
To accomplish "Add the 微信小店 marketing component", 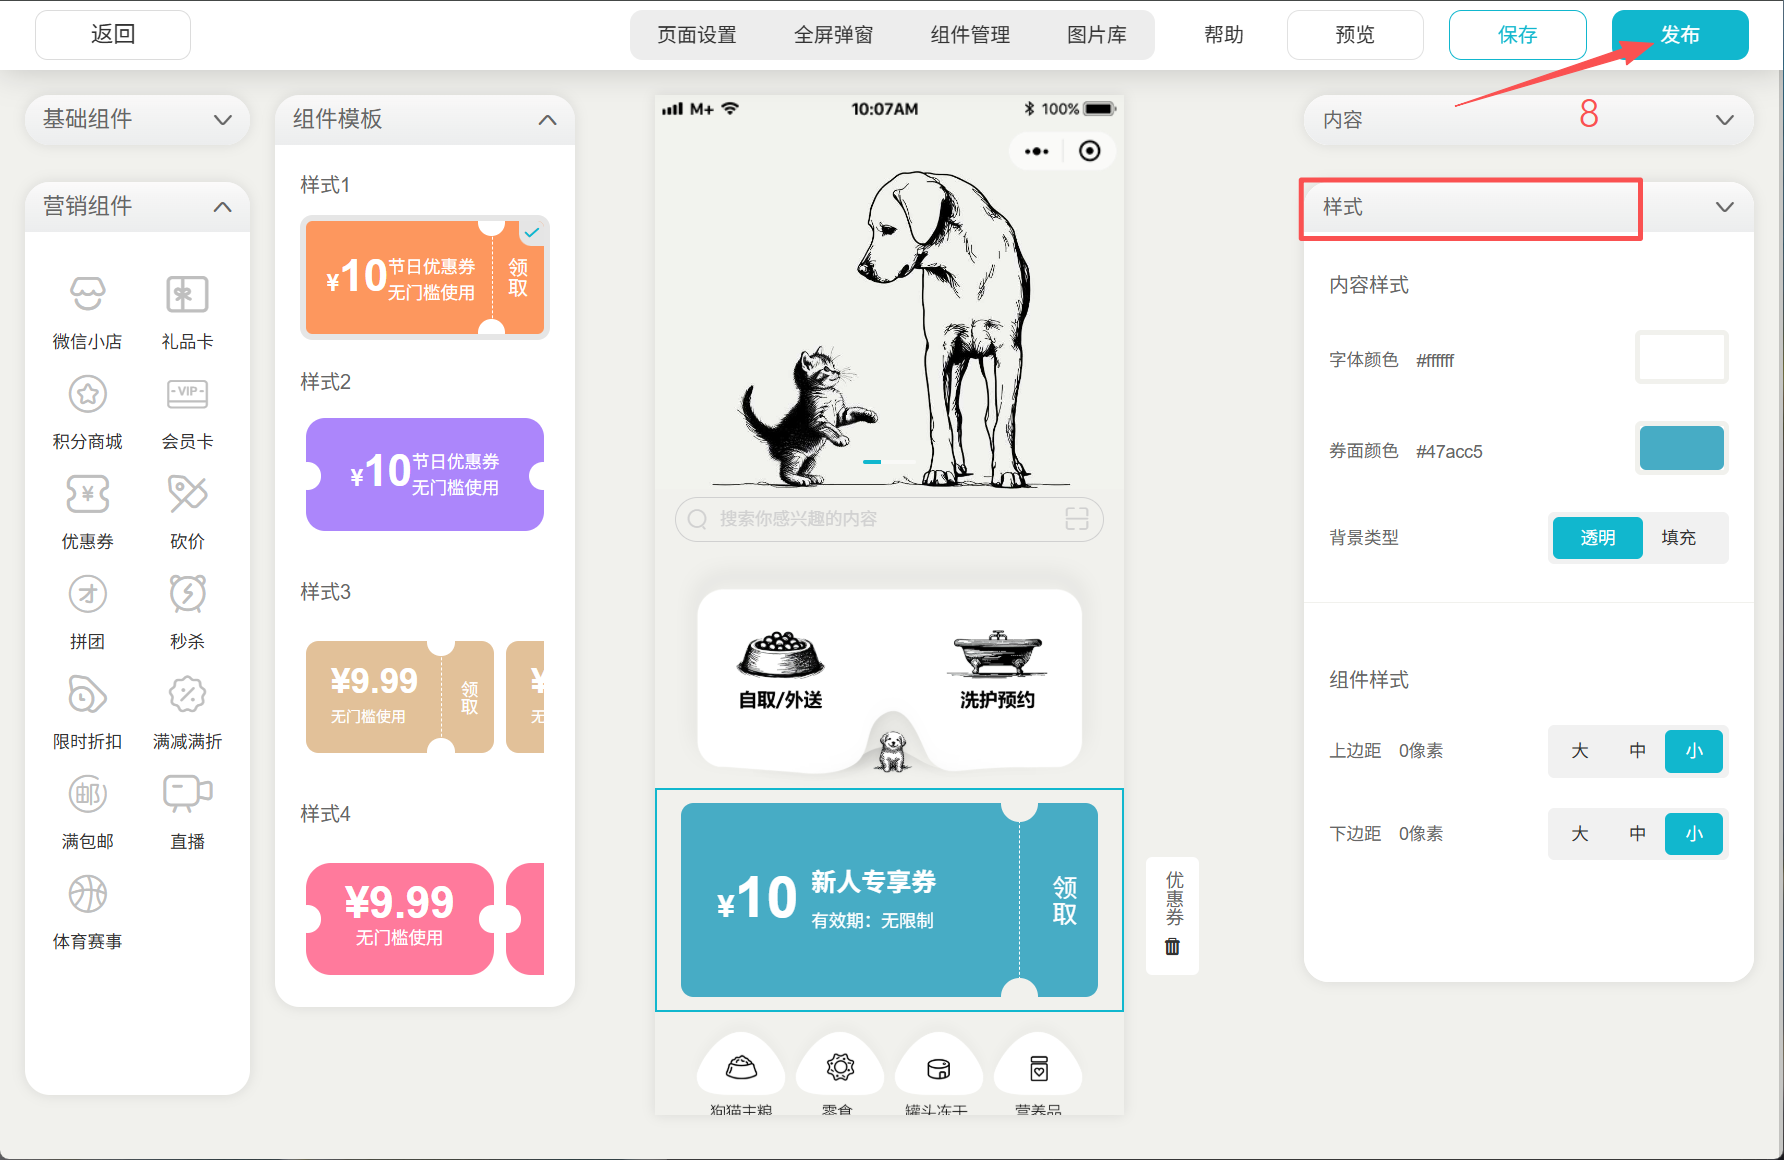I will pyautogui.click(x=88, y=295).
